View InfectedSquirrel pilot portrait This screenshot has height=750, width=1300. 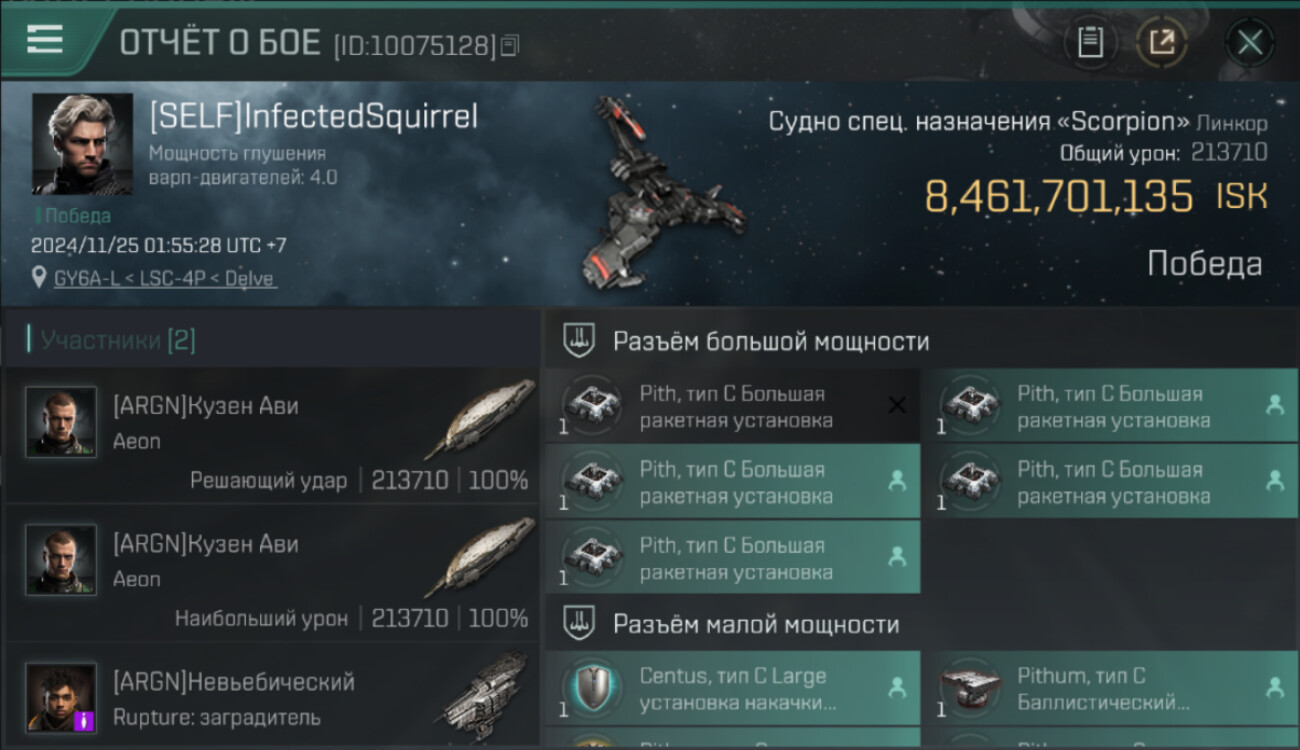click(82, 144)
